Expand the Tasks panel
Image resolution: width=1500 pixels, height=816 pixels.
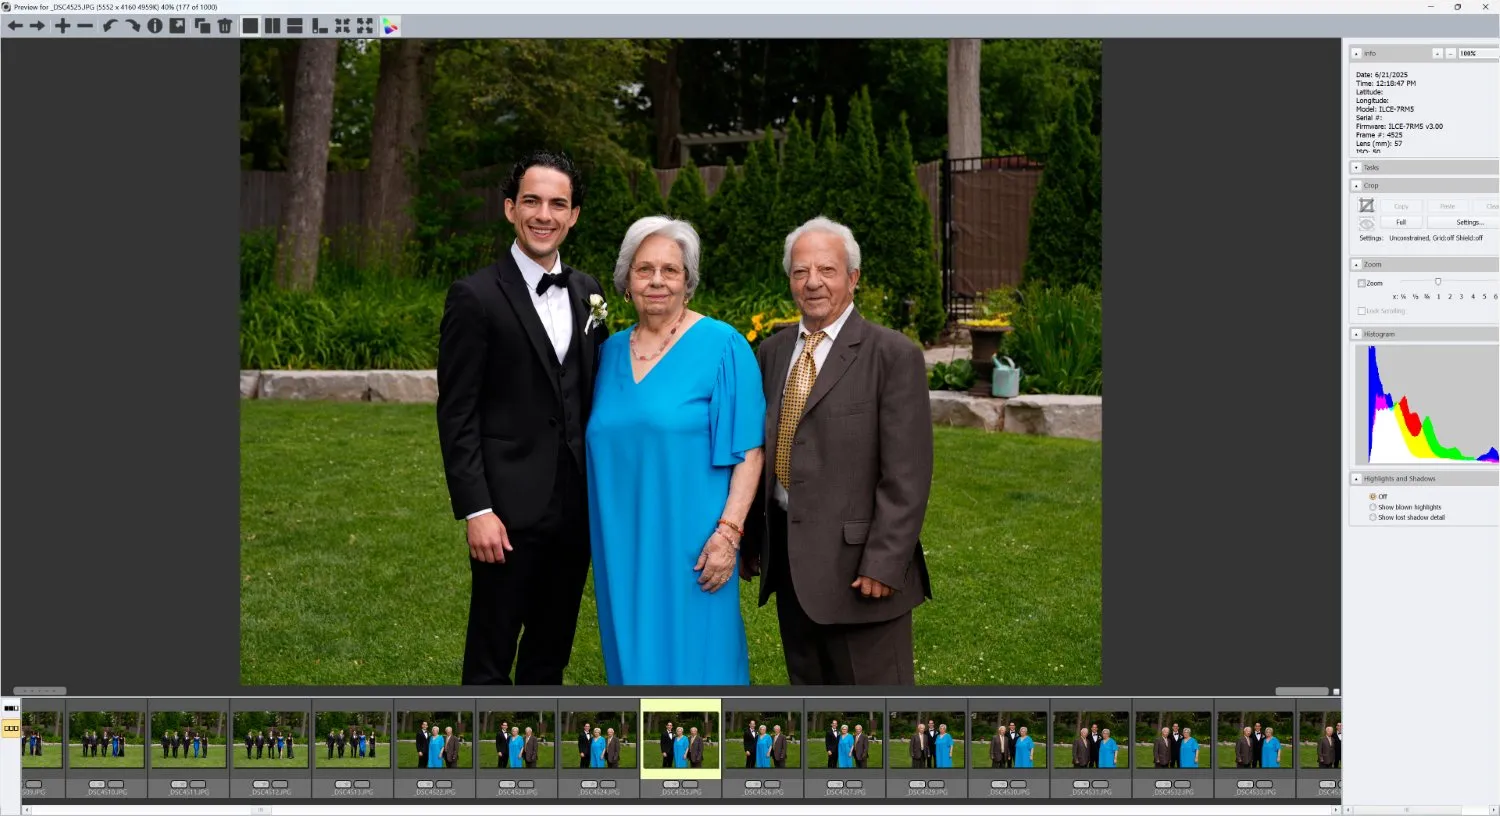pos(1358,167)
